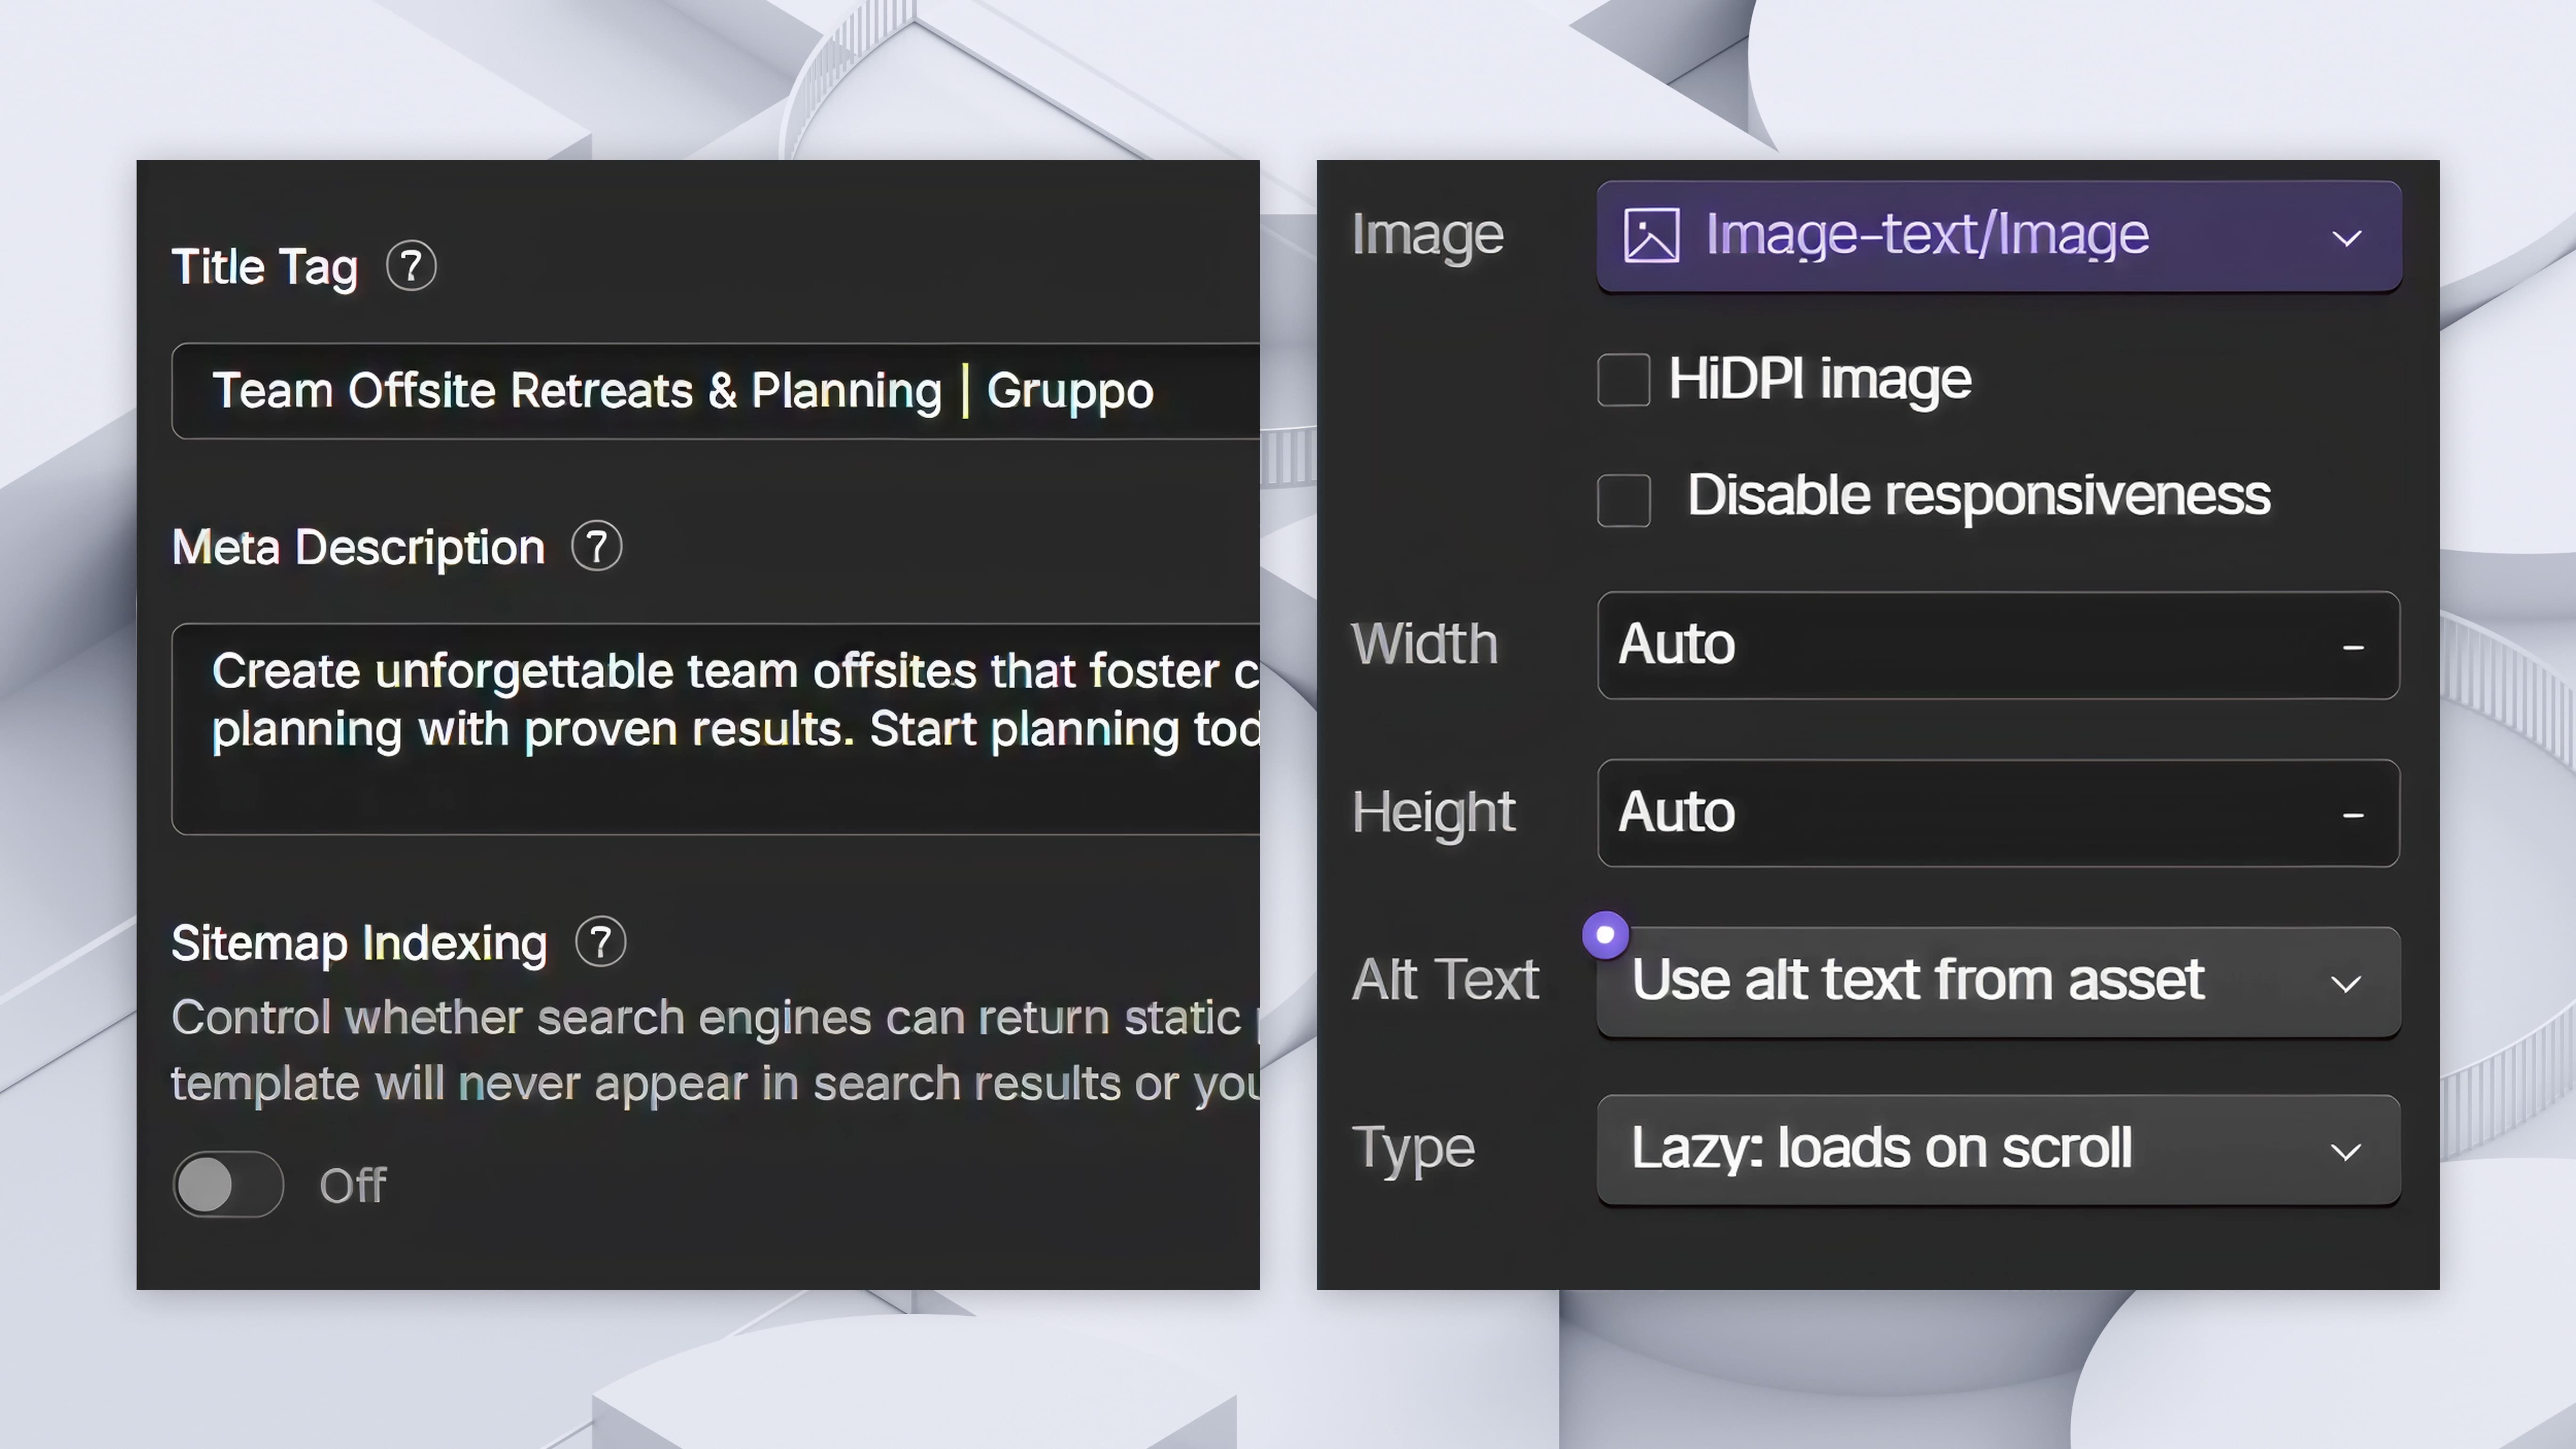The width and height of the screenshot is (2576, 1449).
Task: View help for Sitemap Indexing
Action: (600, 941)
